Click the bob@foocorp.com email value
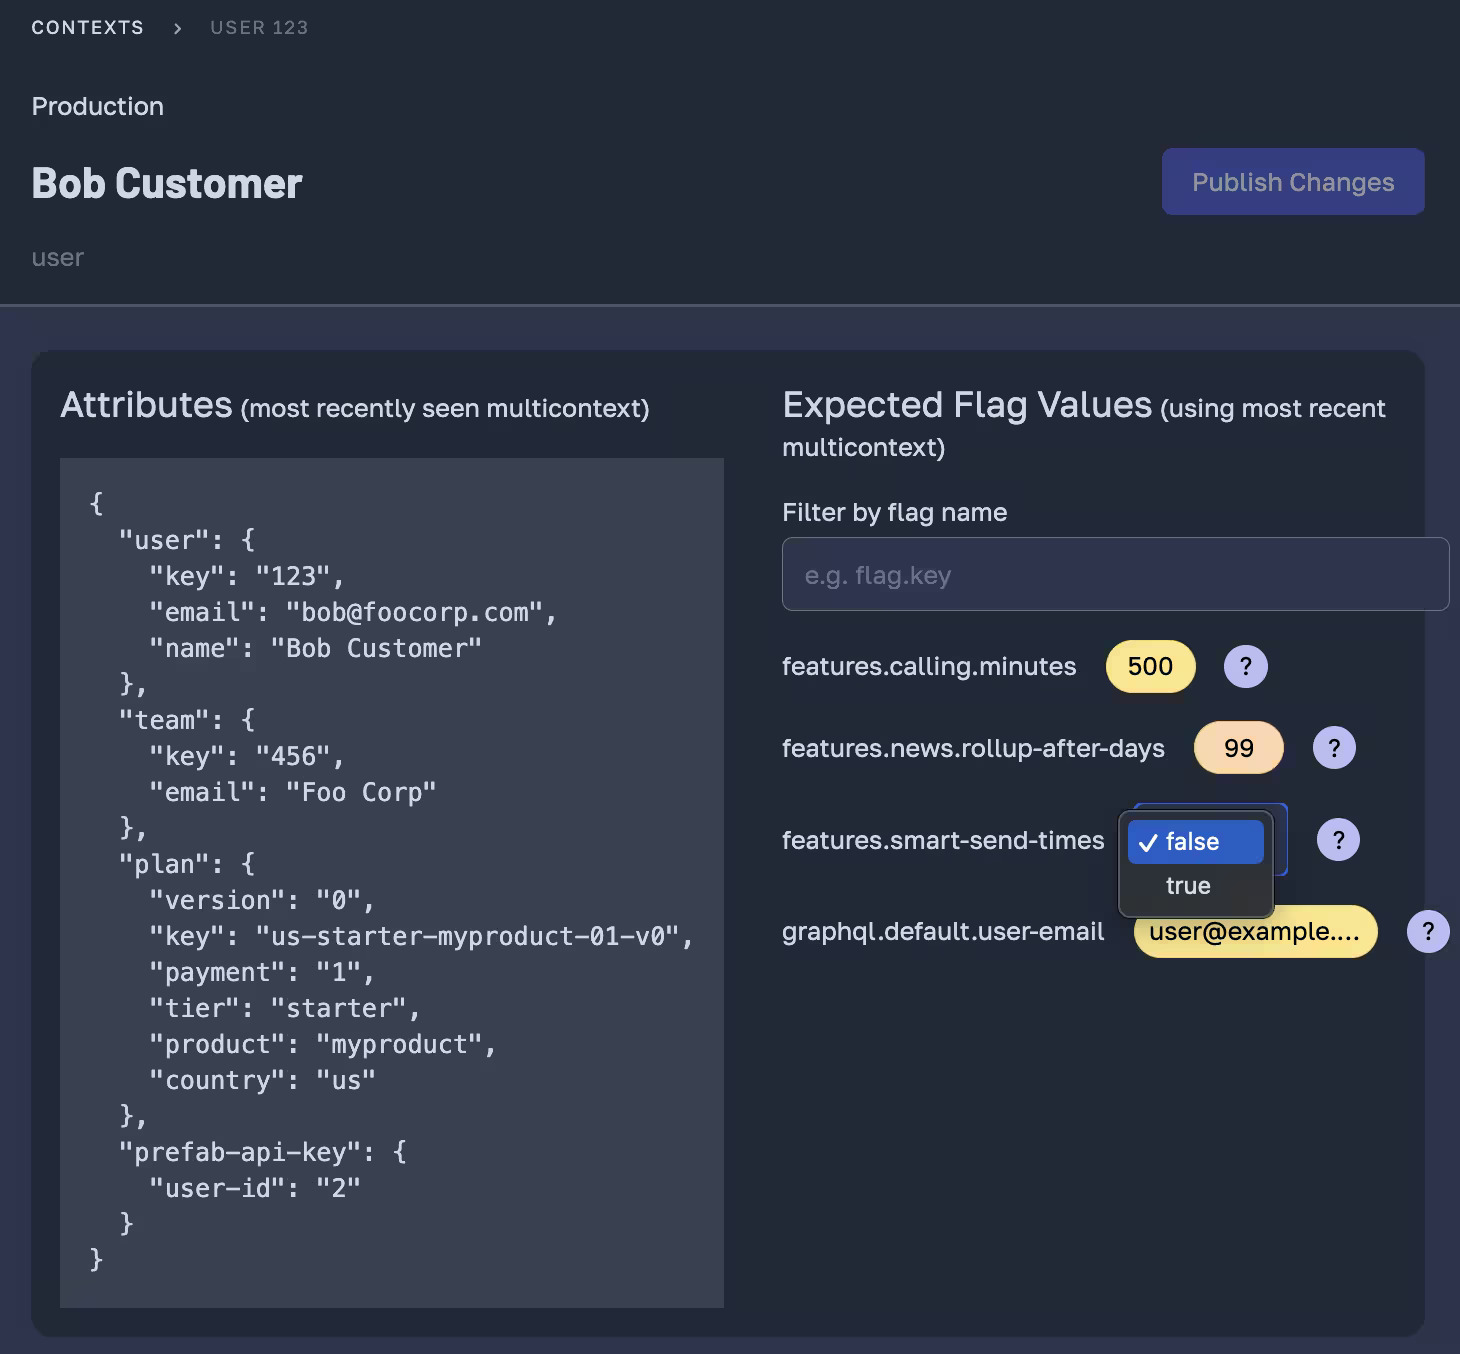Viewport: 1460px width, 1354px height. click(x=414, y=612)
